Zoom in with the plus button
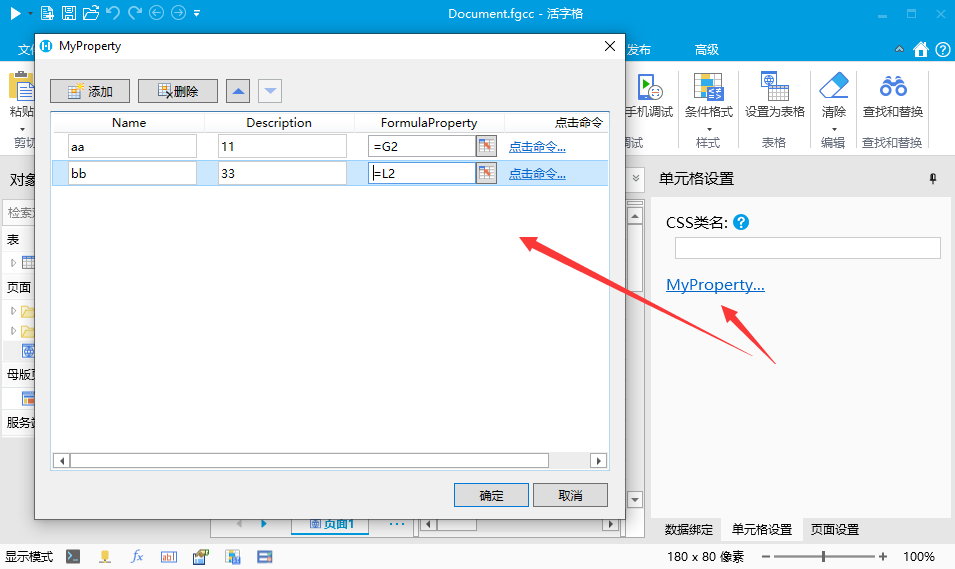The height and width of the screenshot is (569, 955). (x=883, y=556)
